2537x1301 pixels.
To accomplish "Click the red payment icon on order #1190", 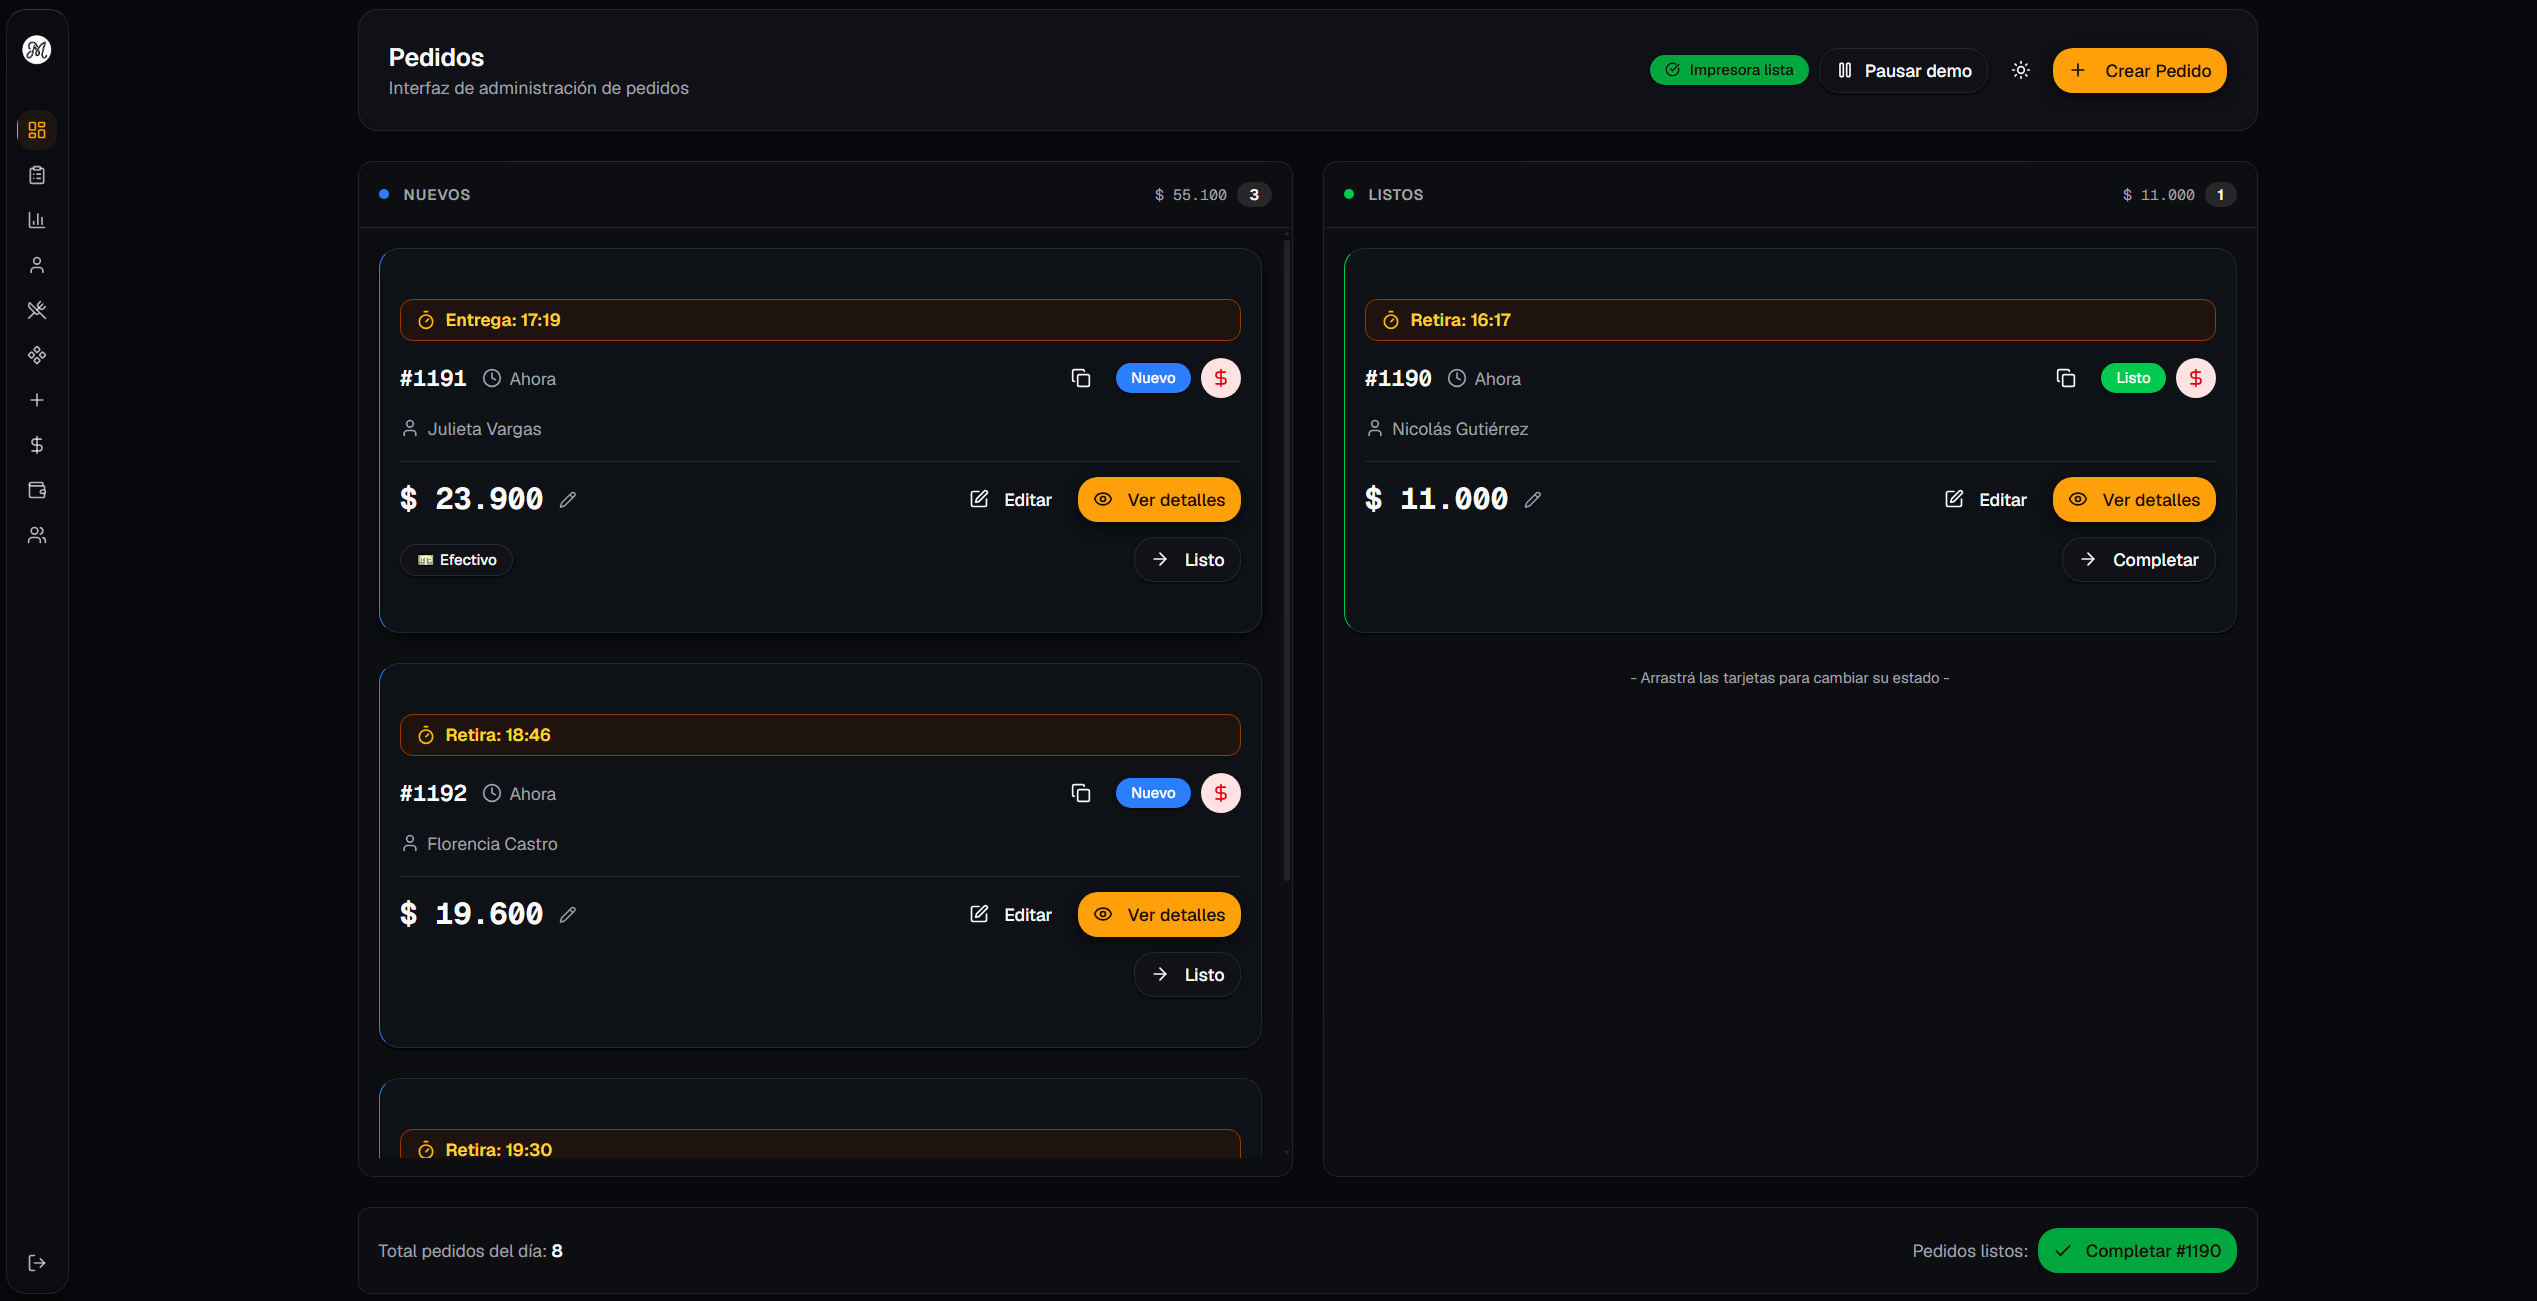I will click(2196, 378).
